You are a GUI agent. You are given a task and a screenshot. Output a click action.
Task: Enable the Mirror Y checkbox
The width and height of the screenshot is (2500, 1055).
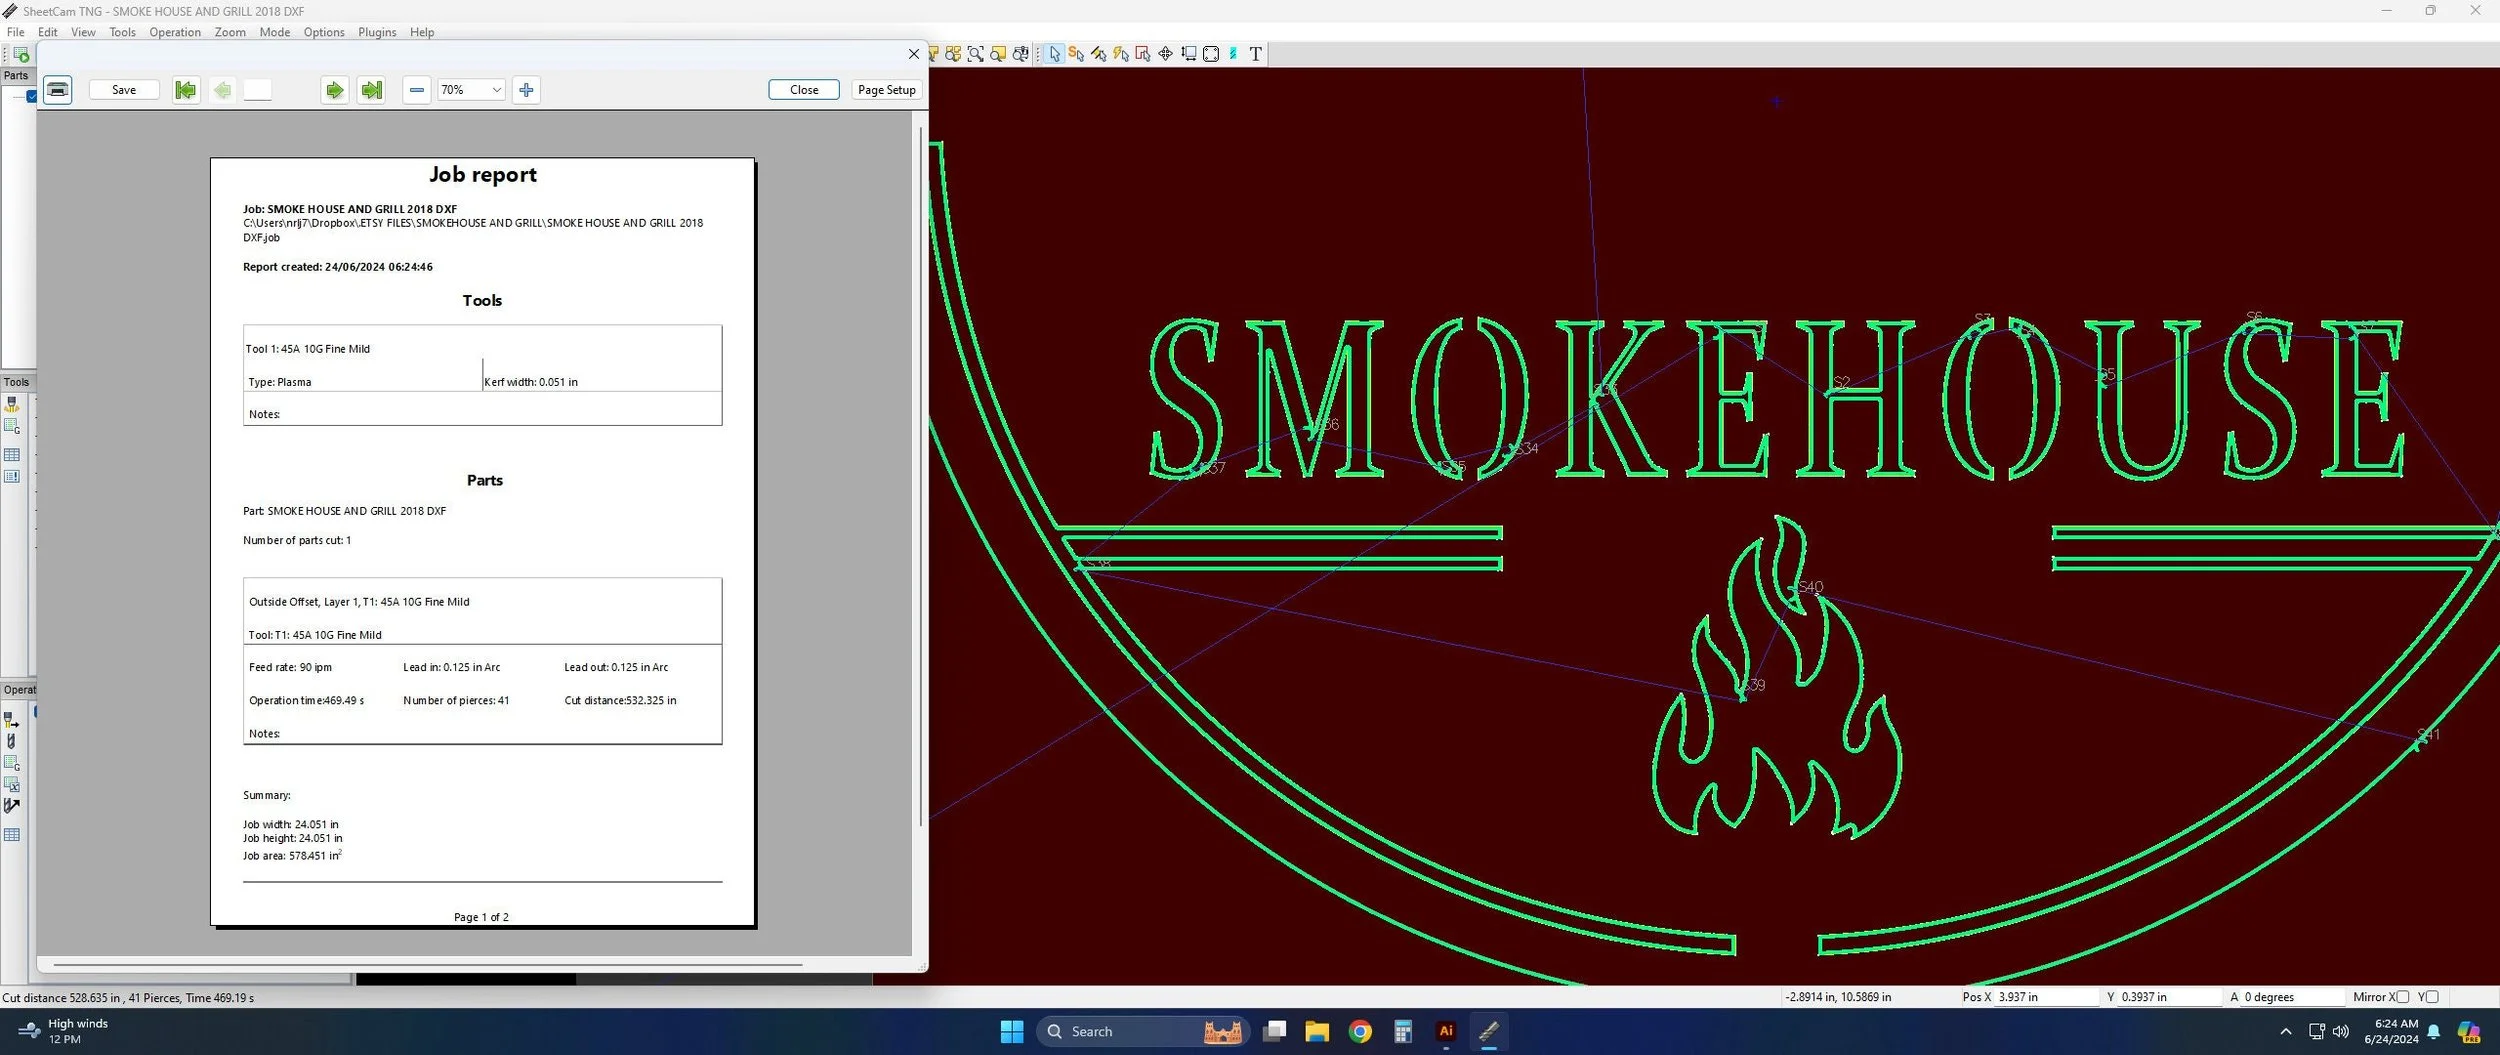click(x=2432, y=997)
